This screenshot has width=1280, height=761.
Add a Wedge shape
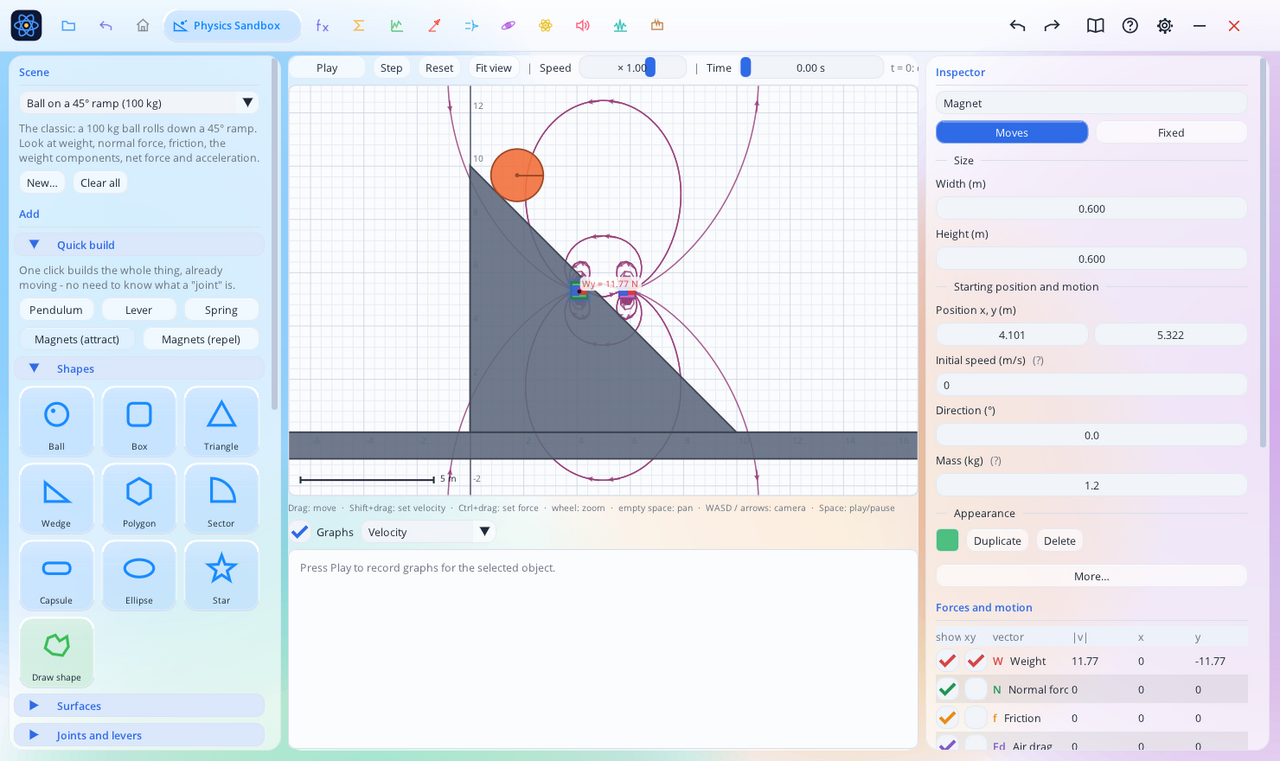click(x=57, y=498)
